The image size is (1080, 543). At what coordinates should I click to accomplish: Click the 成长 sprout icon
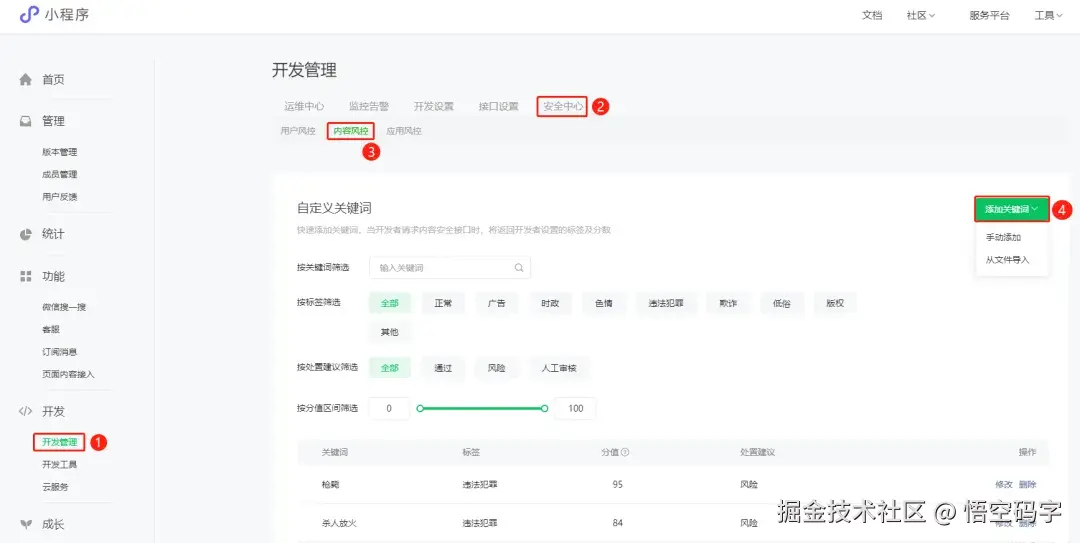25,524
